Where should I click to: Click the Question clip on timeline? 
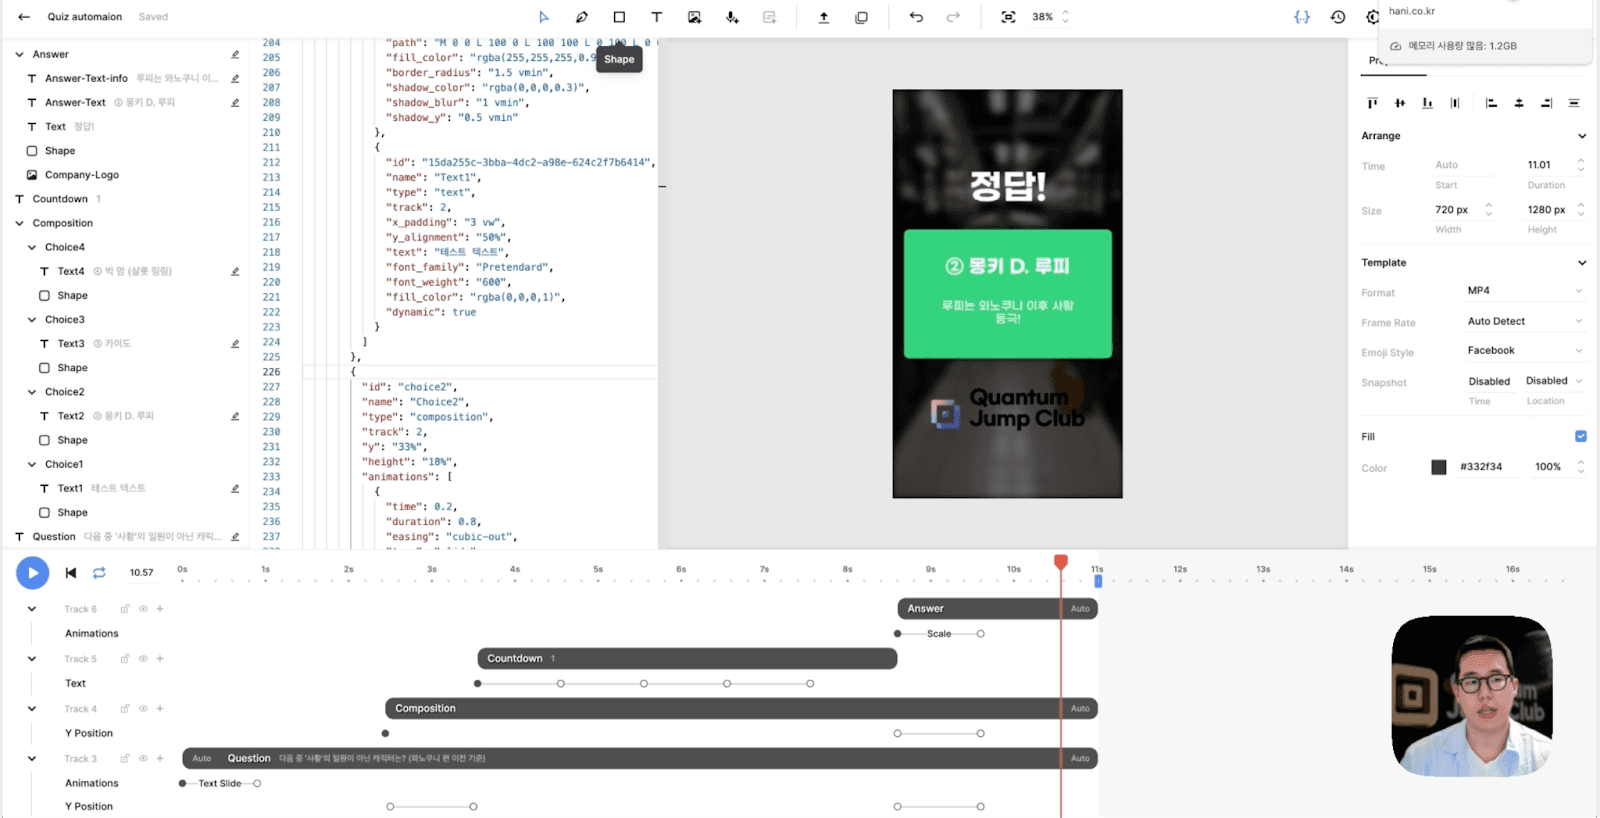pos(640,759)
